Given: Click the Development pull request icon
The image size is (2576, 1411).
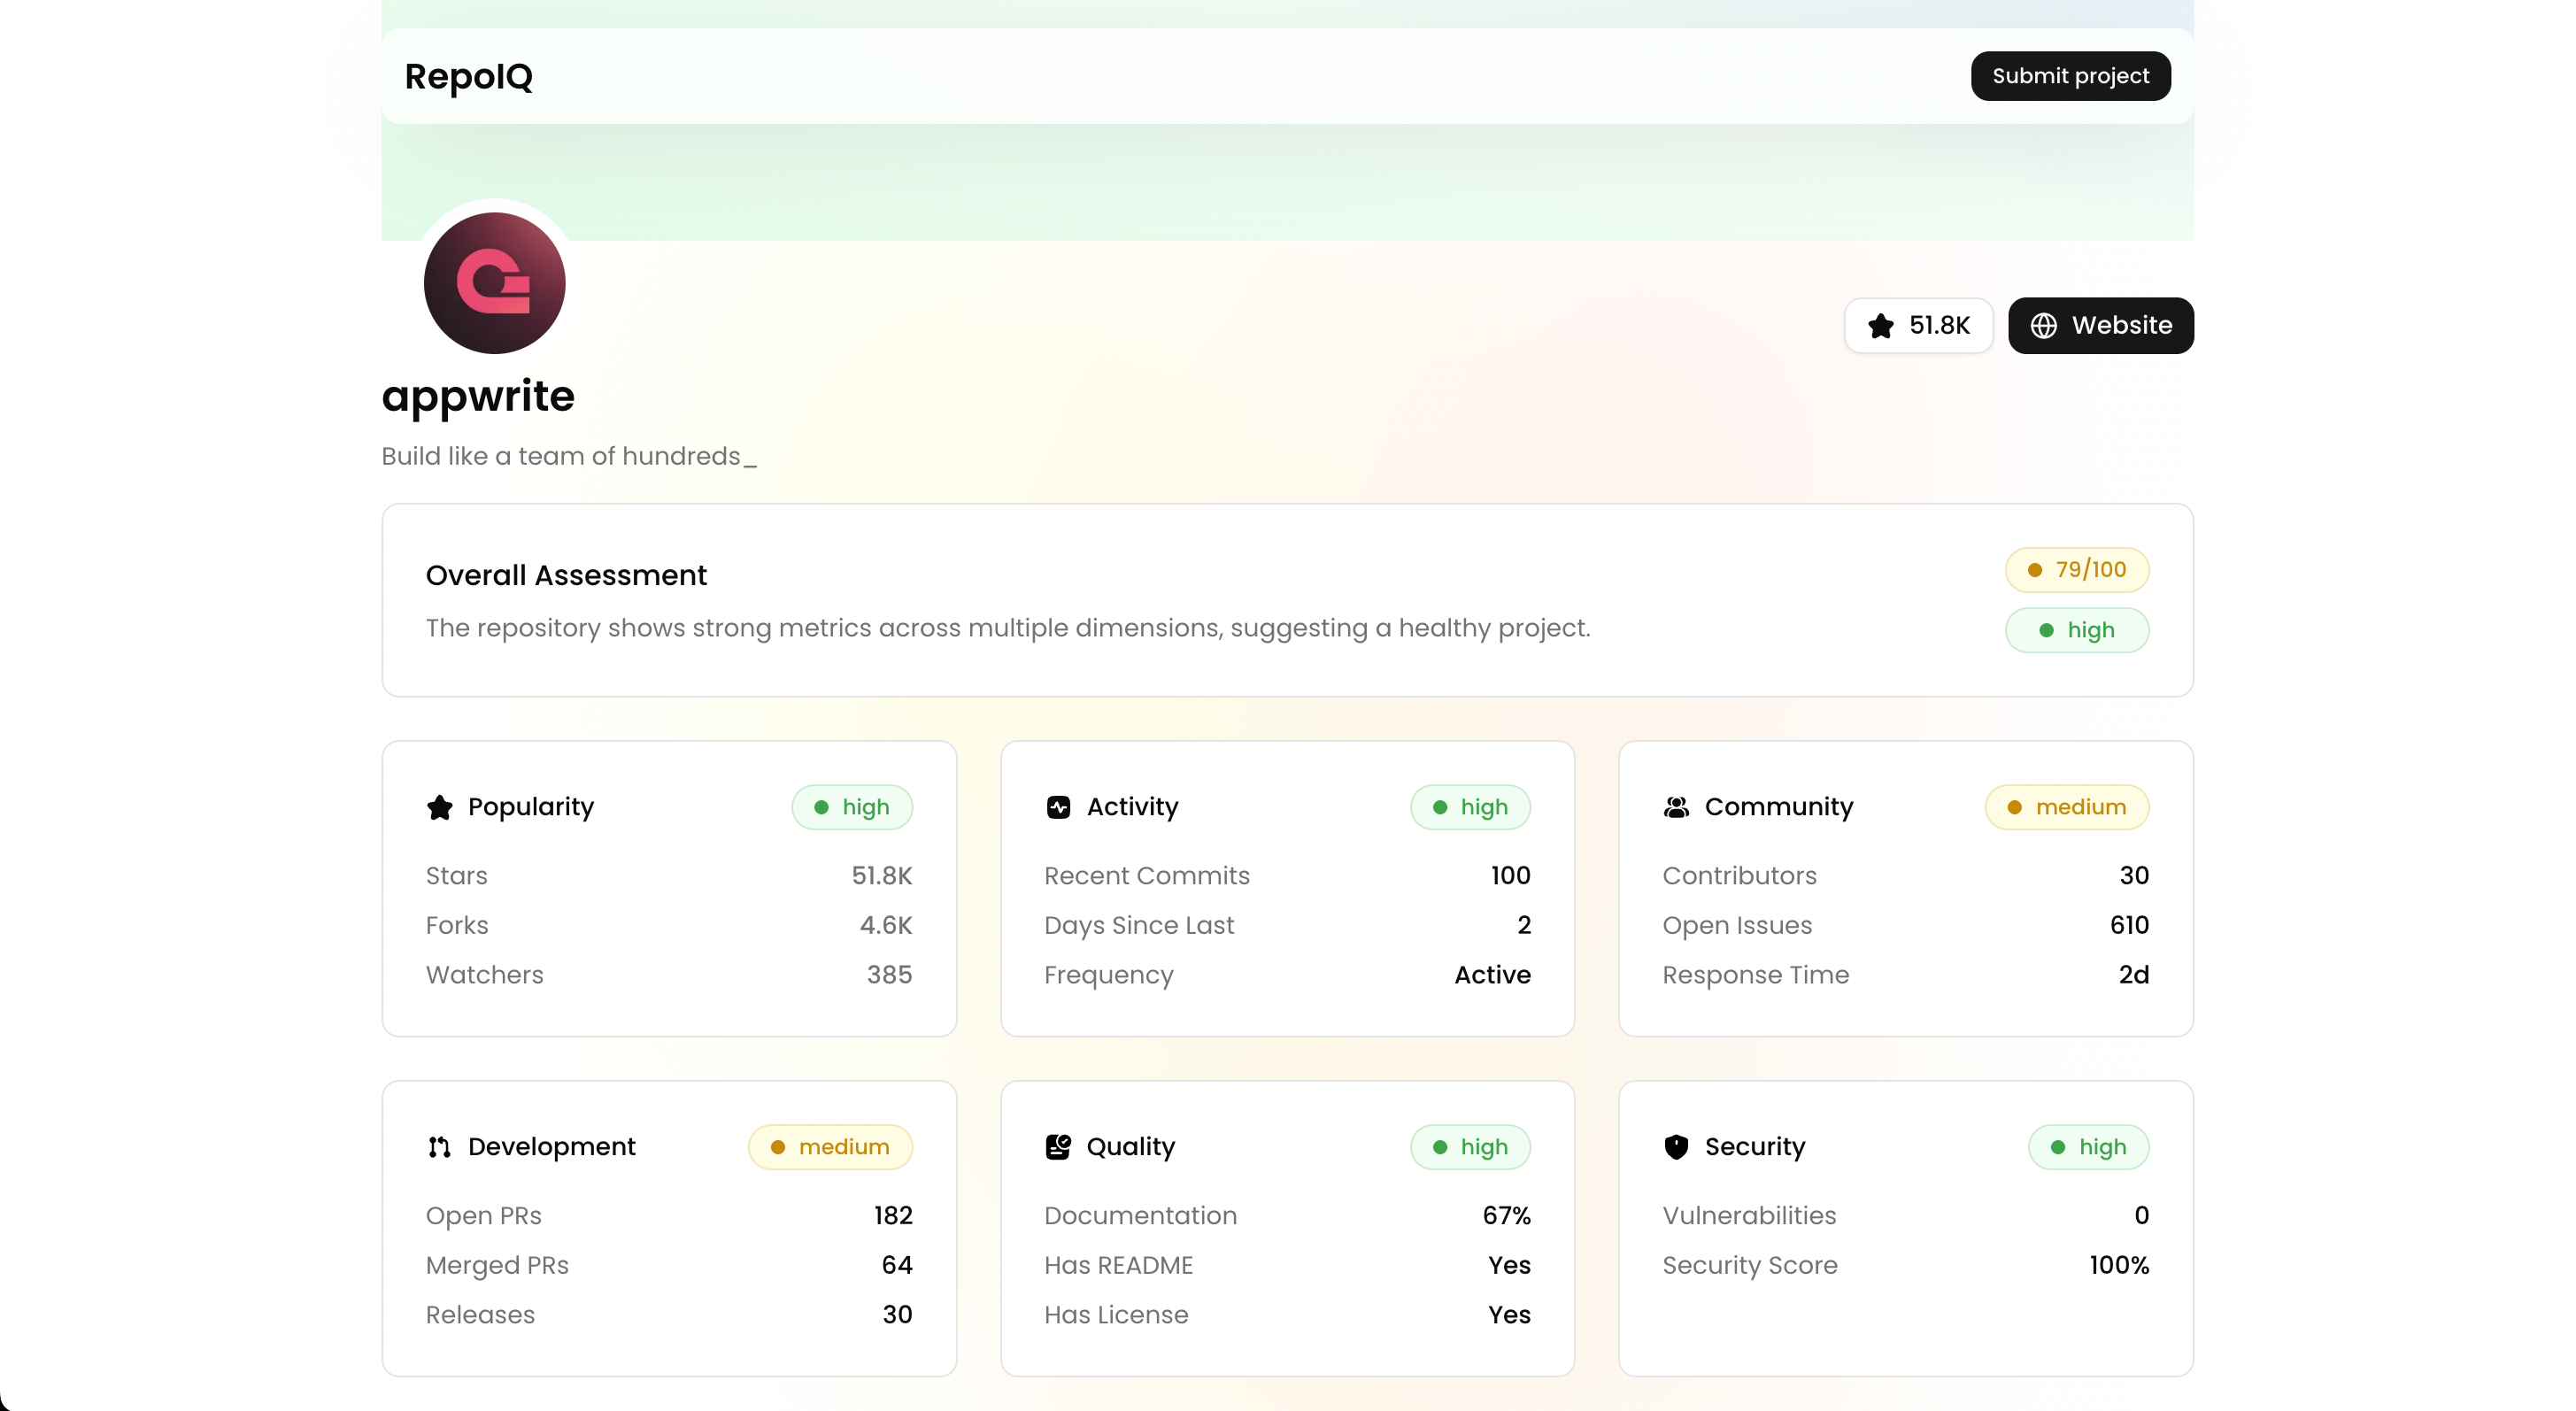Looking at the screenshot, I should pos(439,1147).
